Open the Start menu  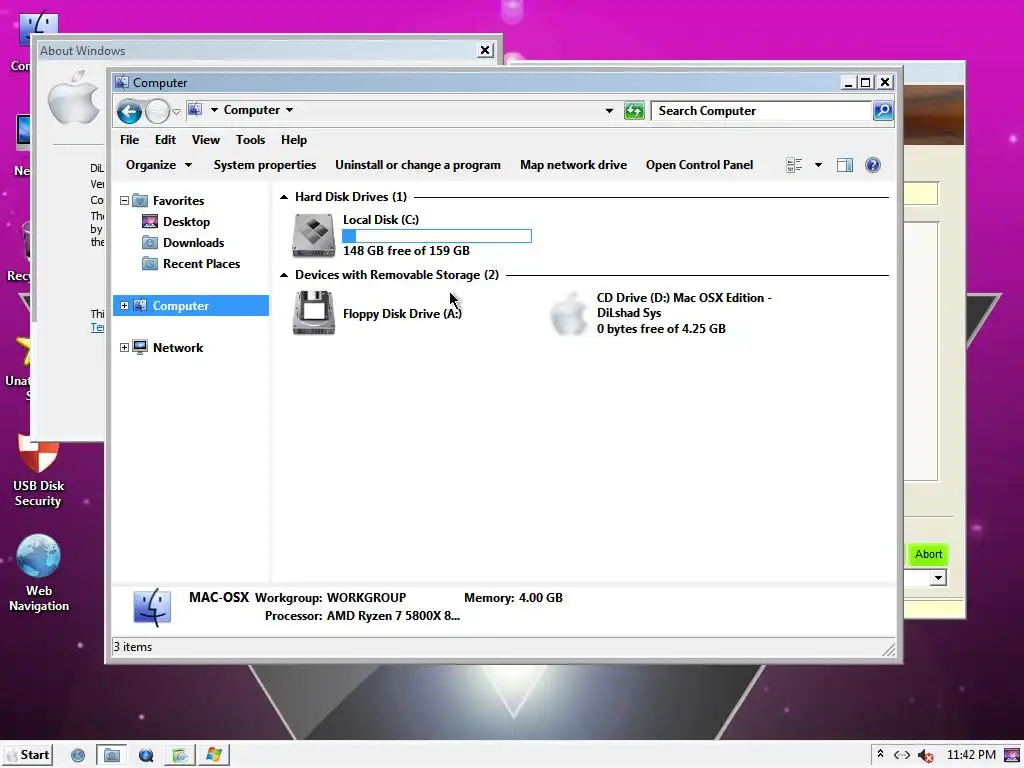[27, 755]
